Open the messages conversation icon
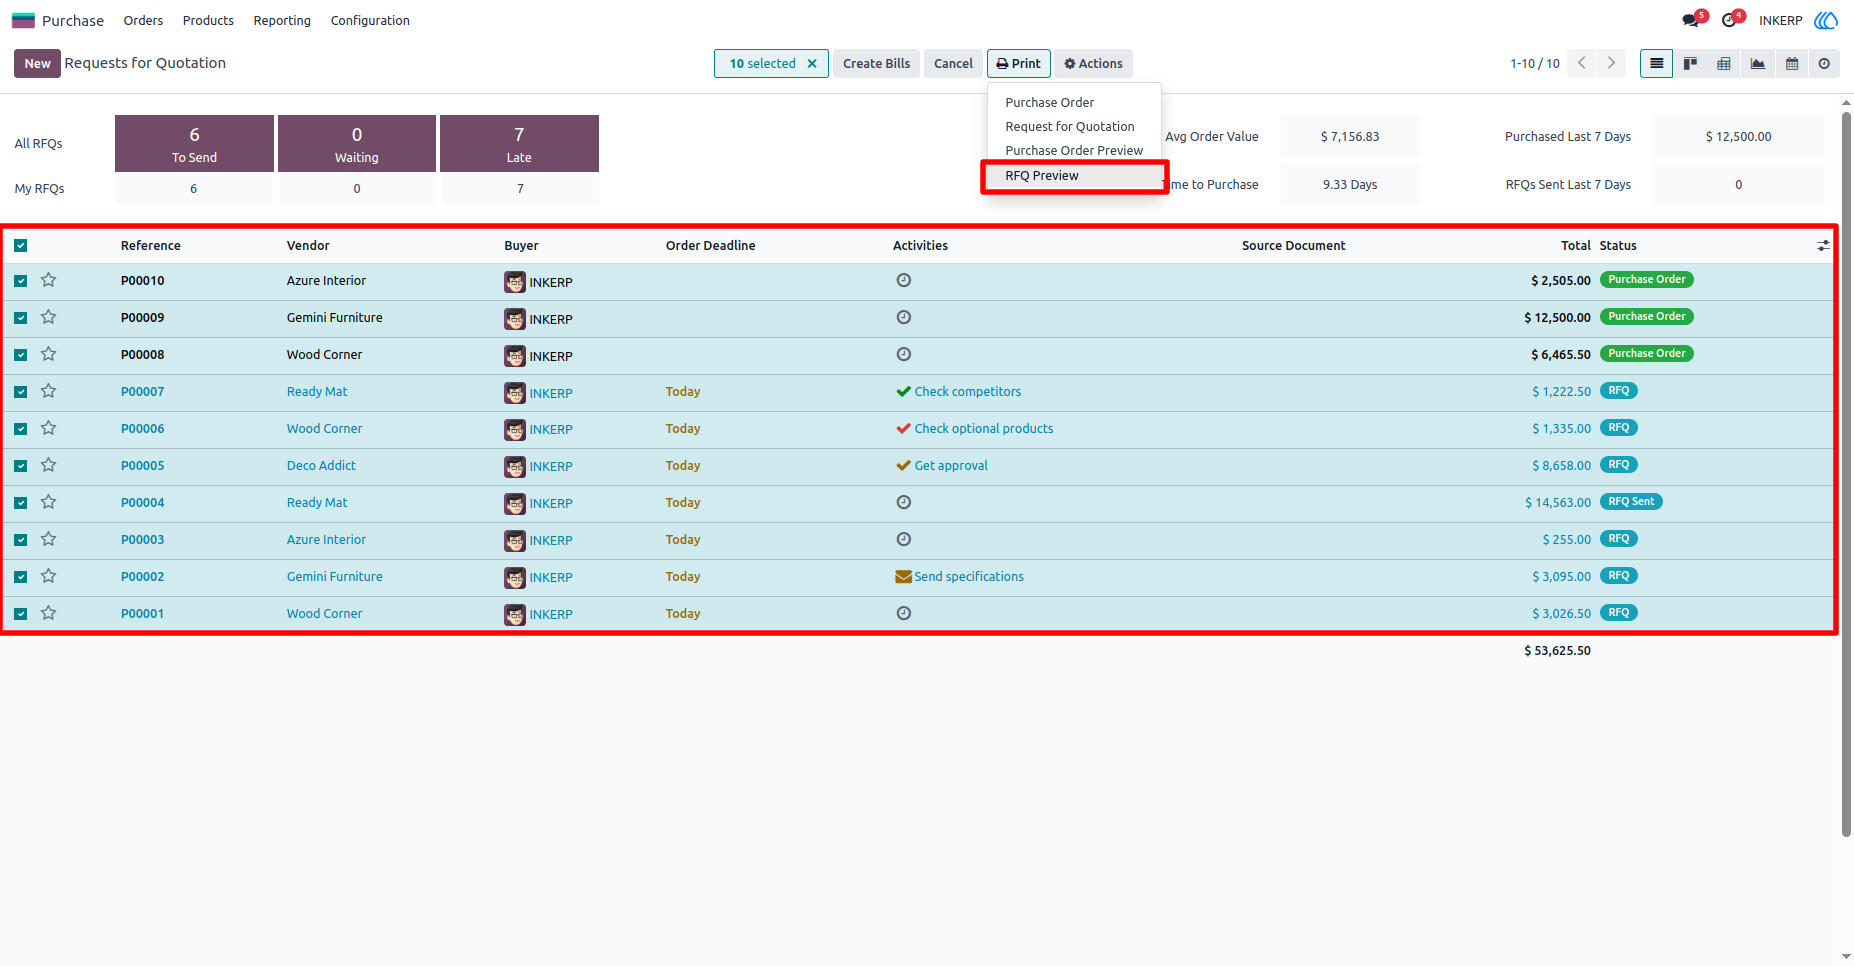Screen dimensions: 1854x966 pyautogui.click(x=1691, y=21)
